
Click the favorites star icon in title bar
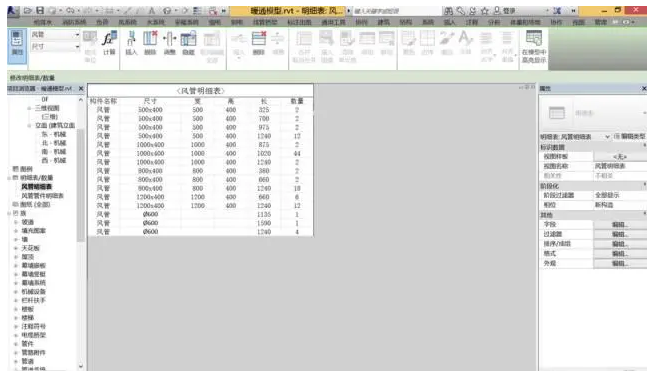(485, 11)
